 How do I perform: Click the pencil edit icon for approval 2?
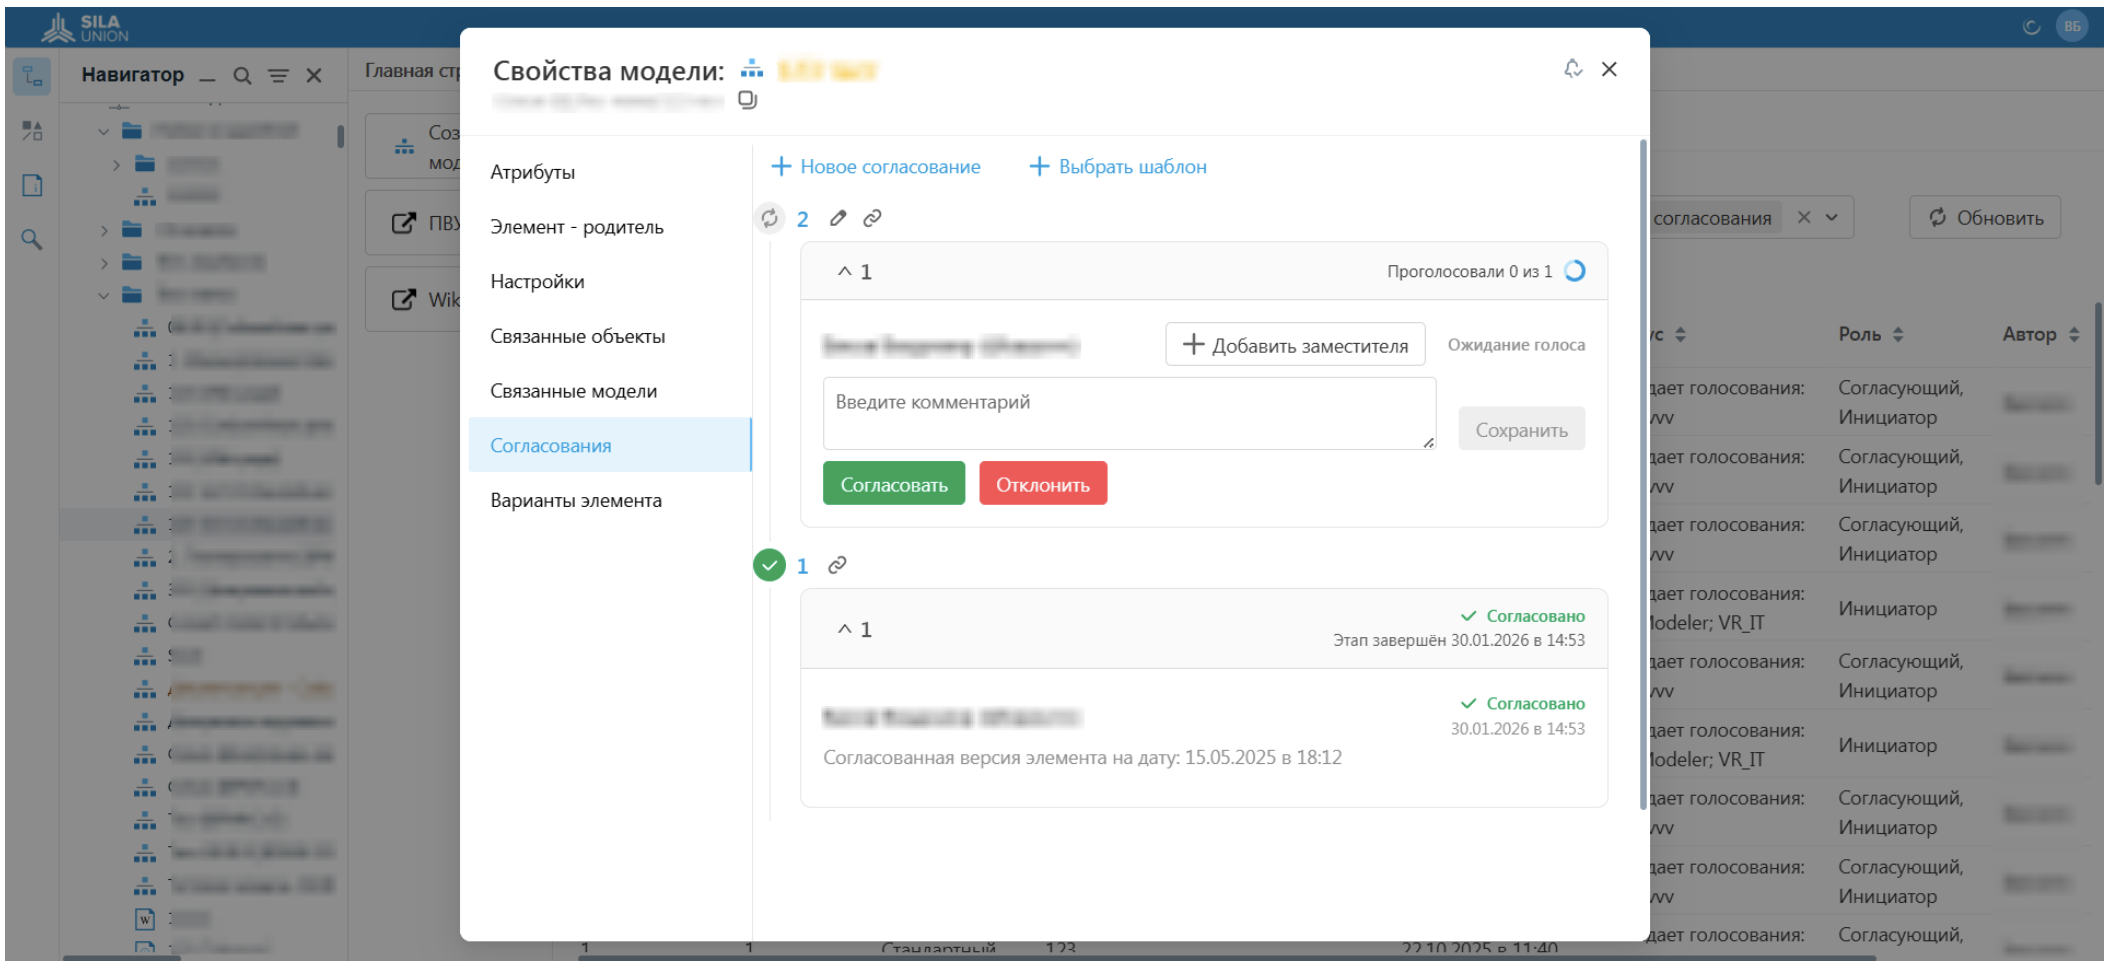838,218
